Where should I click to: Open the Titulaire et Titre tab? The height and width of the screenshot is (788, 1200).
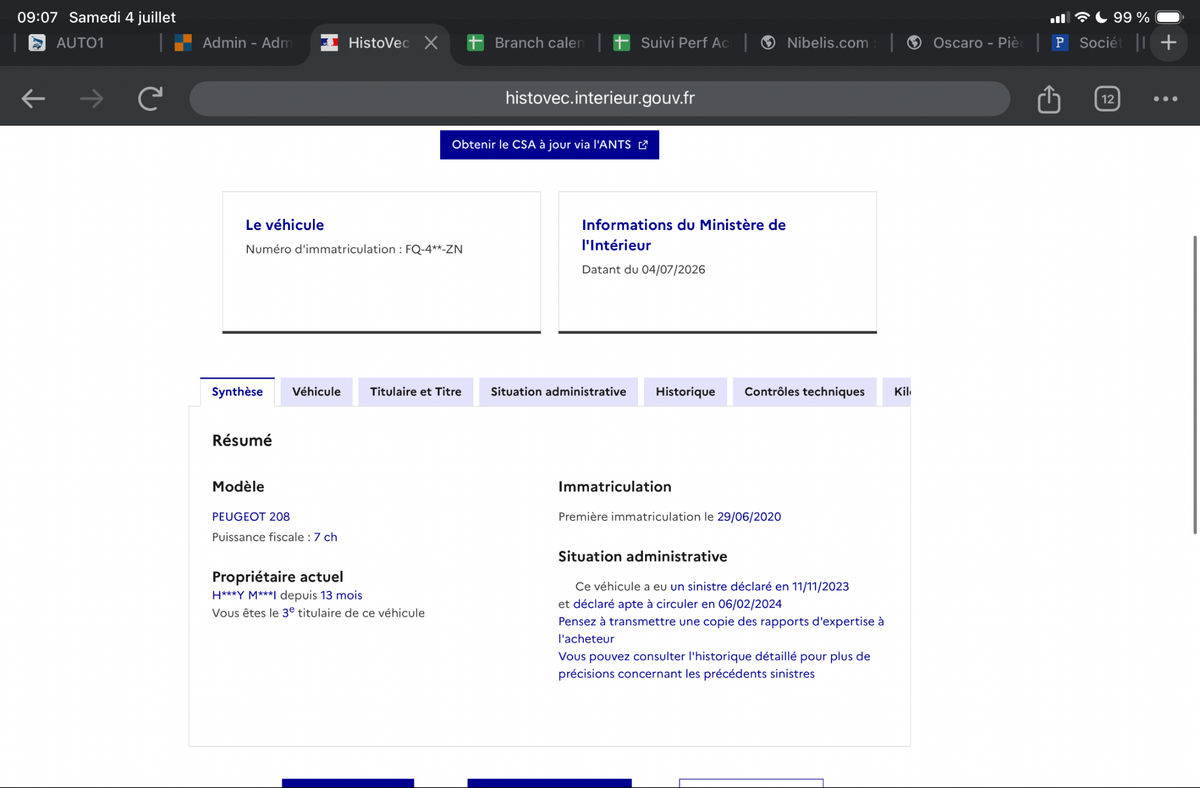pos(416,391)
